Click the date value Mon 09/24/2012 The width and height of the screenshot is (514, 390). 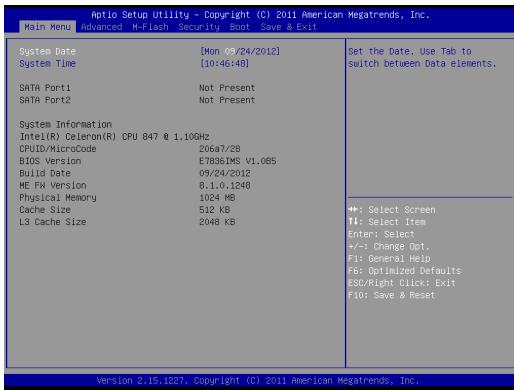pyautogui.click(x=240, y=51)
